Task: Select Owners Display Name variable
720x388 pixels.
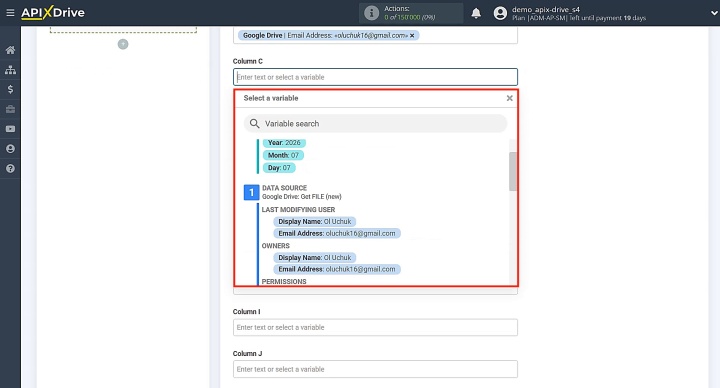Action: point(315,258)
